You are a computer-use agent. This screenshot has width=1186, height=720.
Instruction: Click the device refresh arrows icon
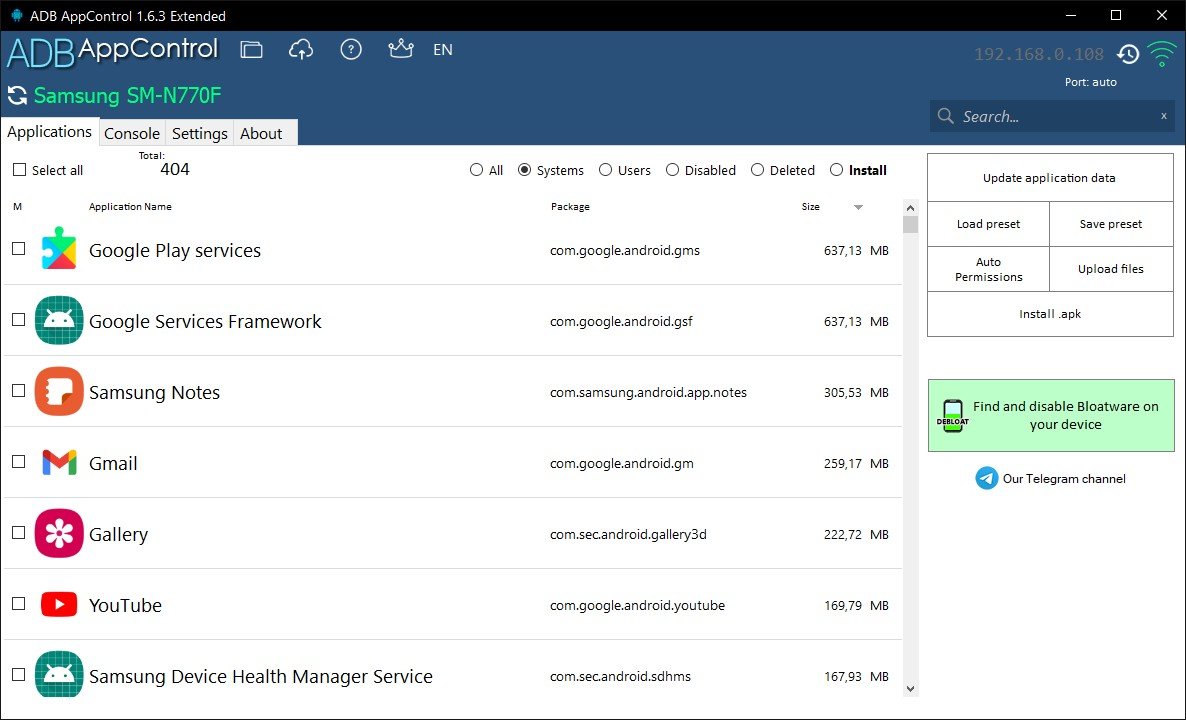click(x=17, y=95)
